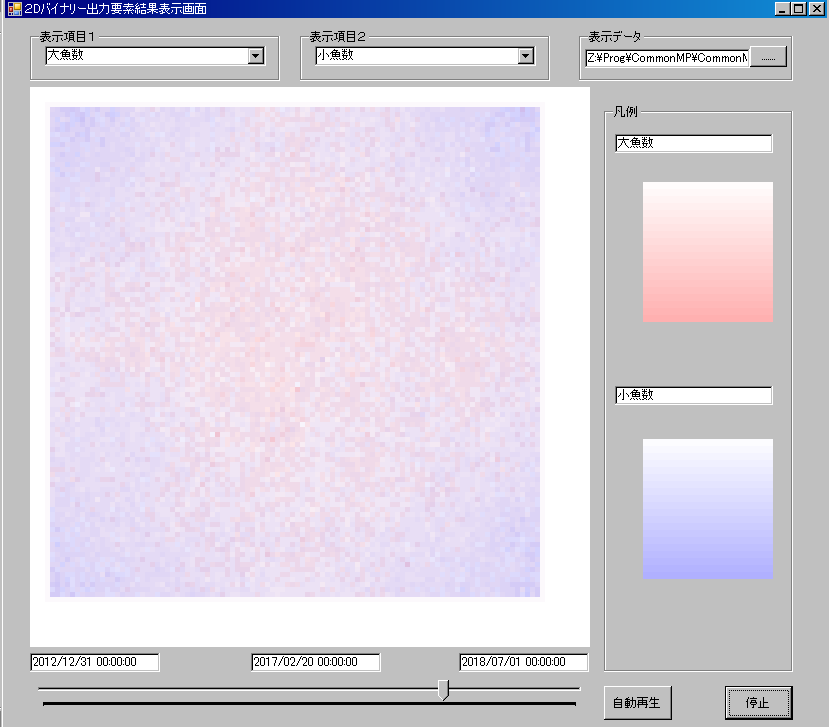Open the 表示項目1 dropdown arrow
The image size is (829, 727).
(256, 56)
